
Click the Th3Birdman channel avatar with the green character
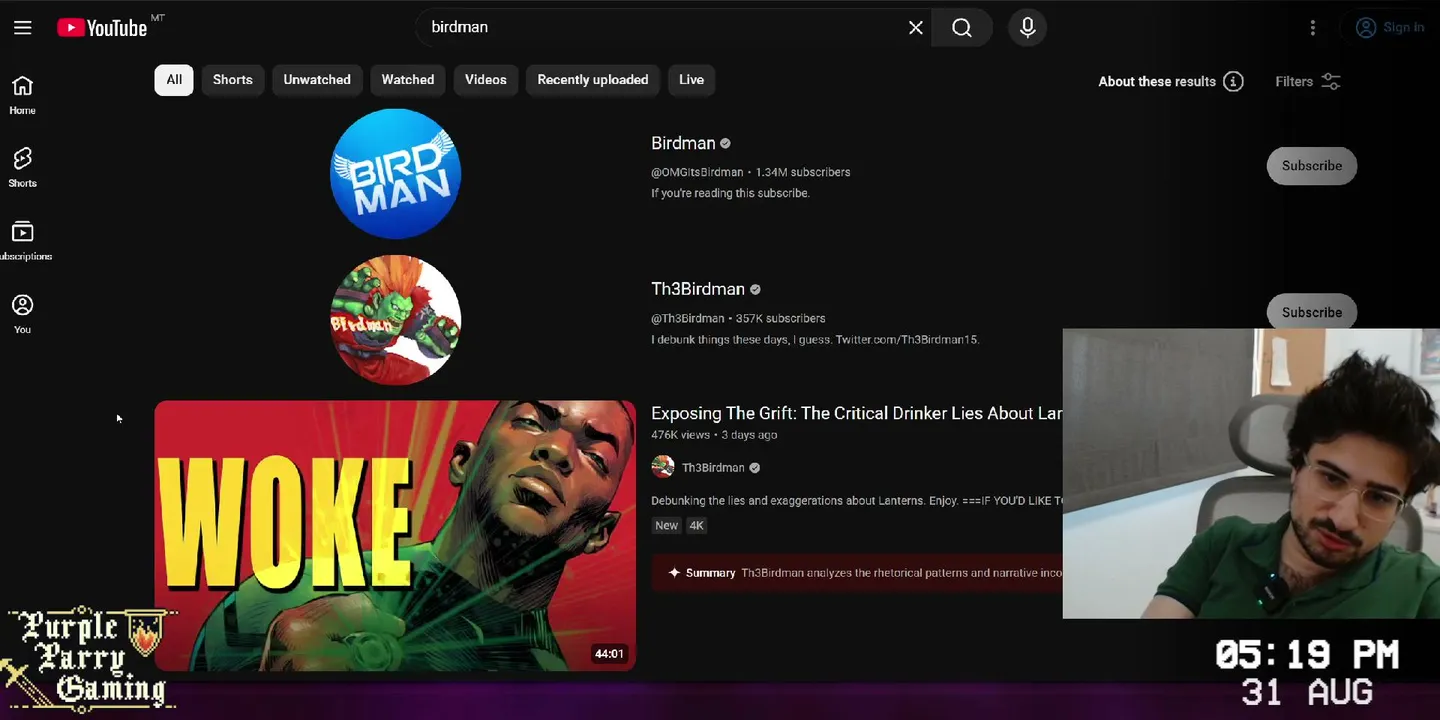[x=395, y=320]
